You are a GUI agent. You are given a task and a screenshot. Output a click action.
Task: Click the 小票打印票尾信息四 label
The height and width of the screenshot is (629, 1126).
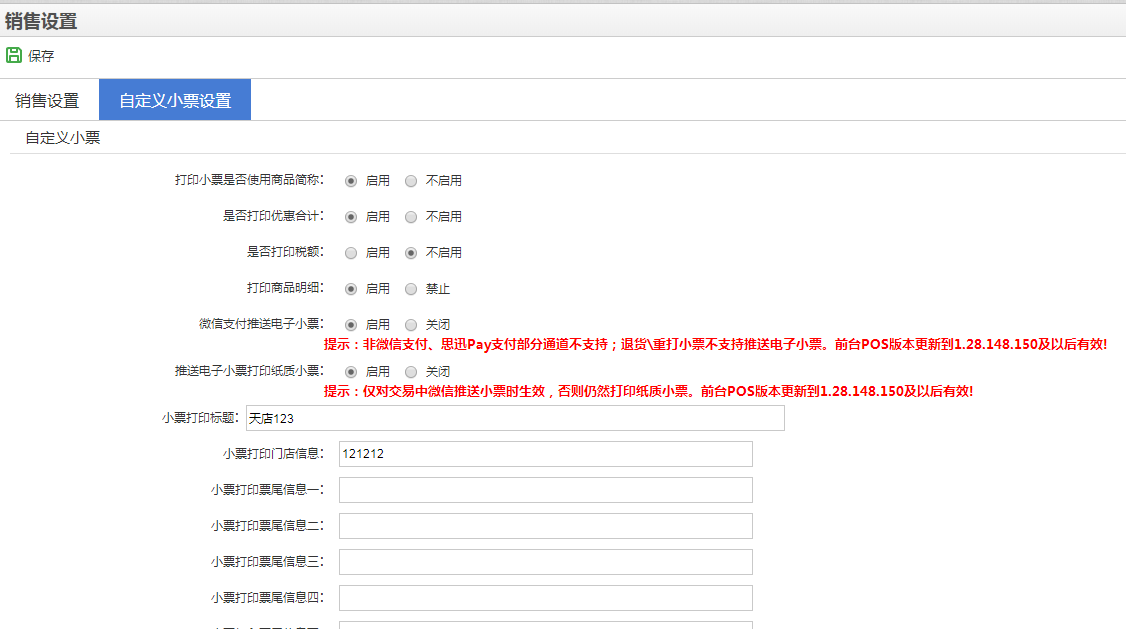pyautogui.click(x=267, y=597)
